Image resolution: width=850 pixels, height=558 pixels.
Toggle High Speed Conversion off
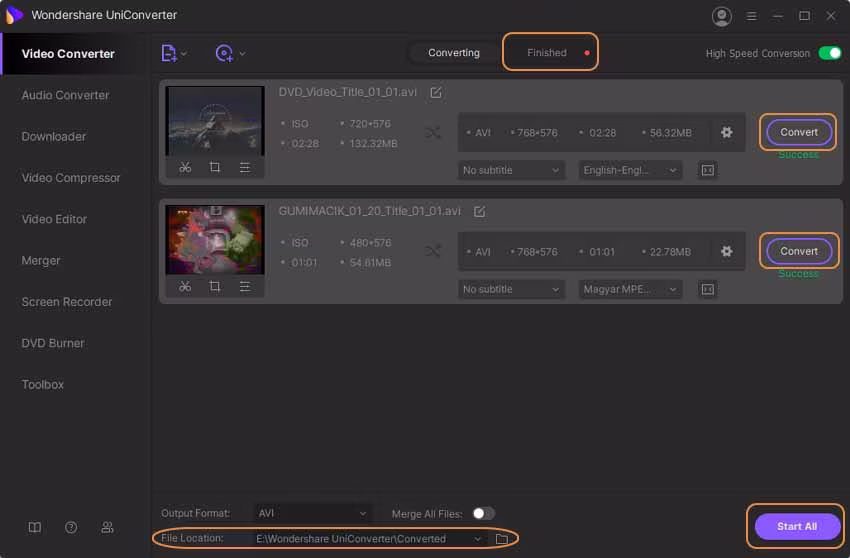tap(830, 53)
